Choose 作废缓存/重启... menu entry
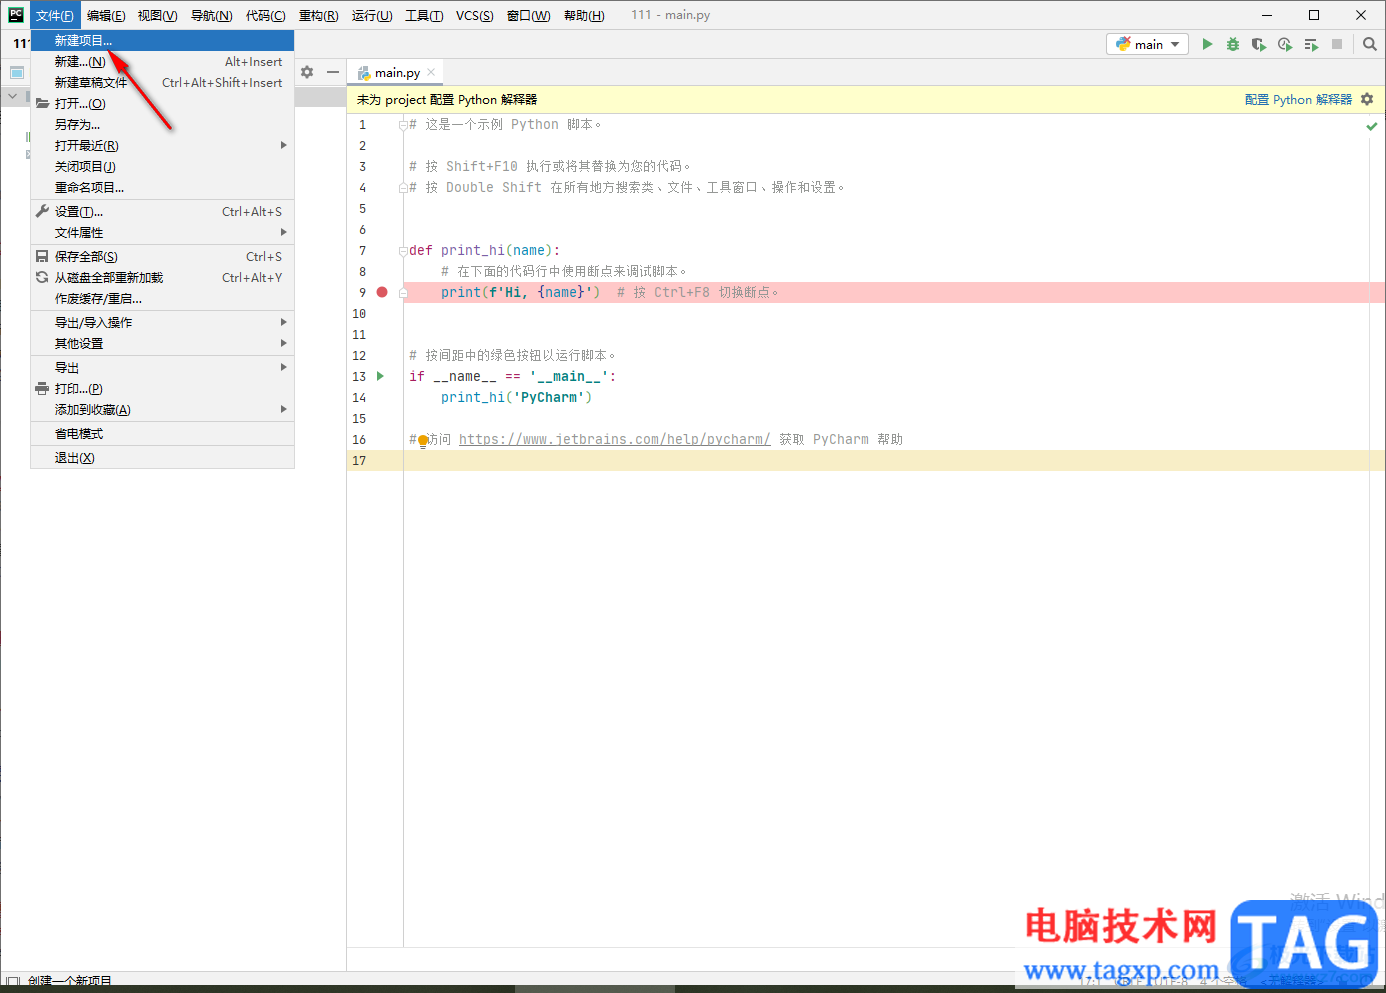This screenshot has width=1386, height=993. click(162, 299)
